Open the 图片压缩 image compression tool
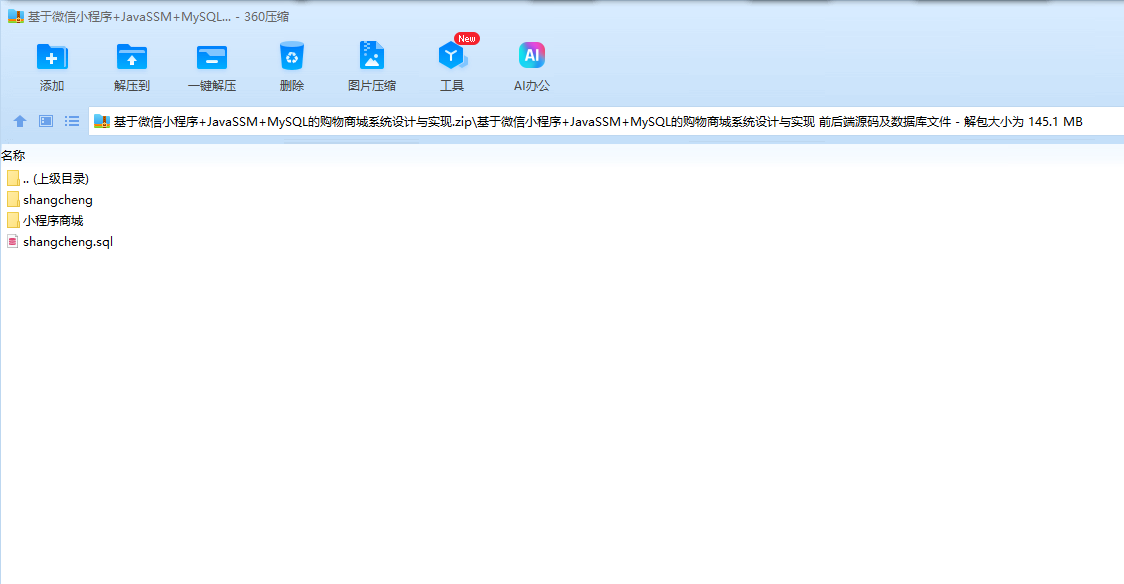The height and width of the screenshot is (584, 1124). 371,56
